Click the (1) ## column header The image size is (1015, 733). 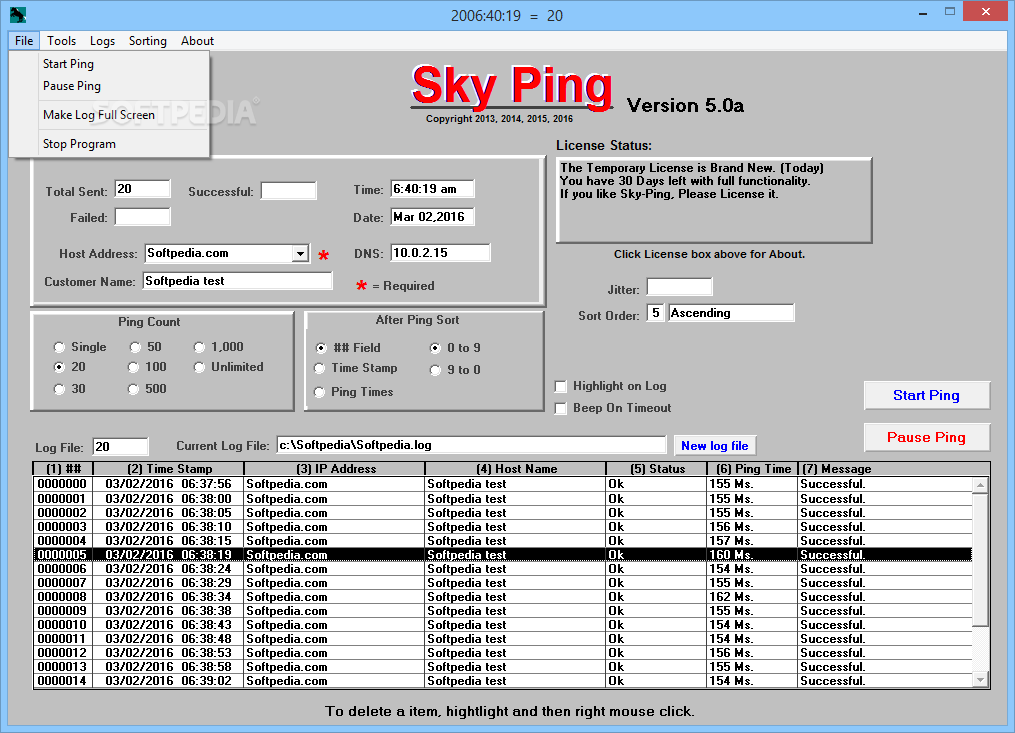[63, 469]
